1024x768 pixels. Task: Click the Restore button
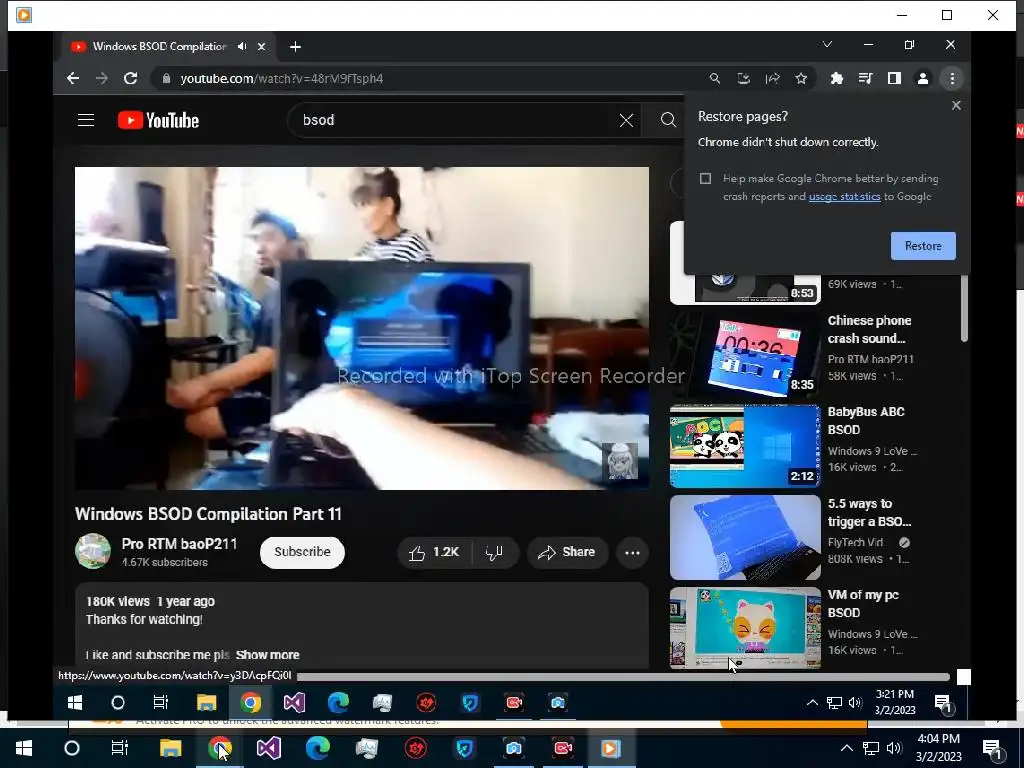[923, 246]
